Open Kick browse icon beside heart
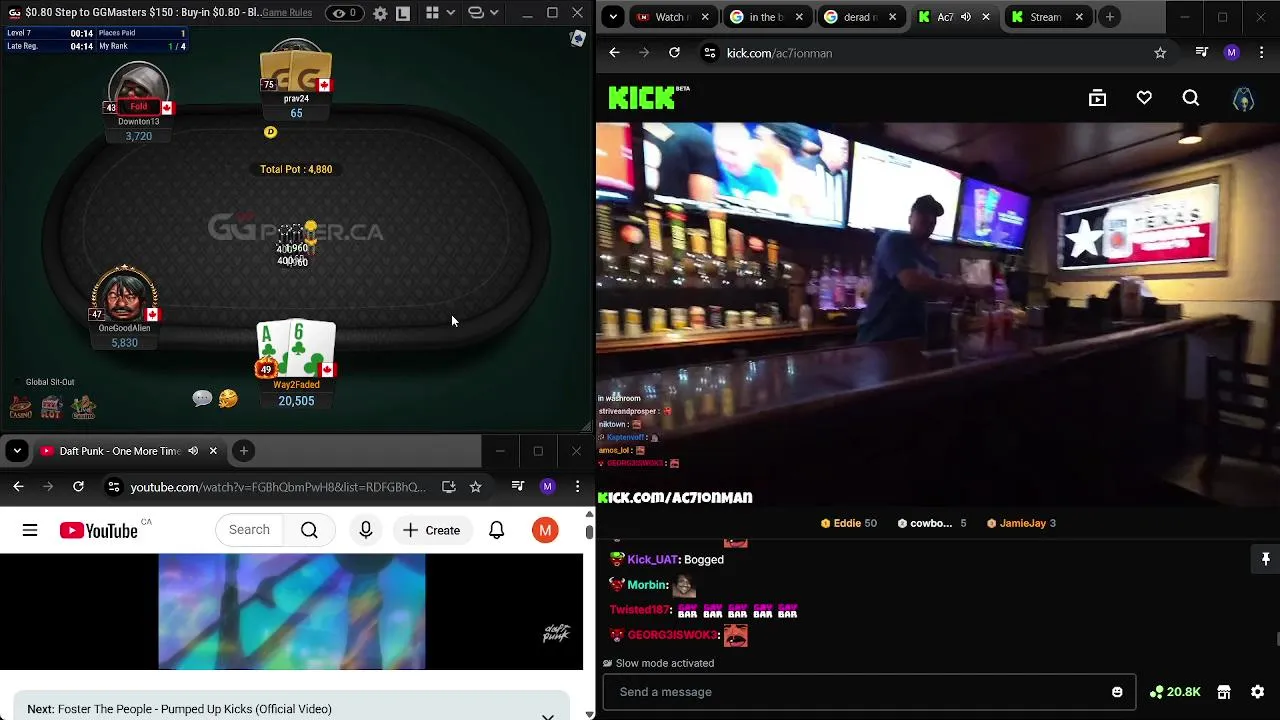 (1097, 98)
